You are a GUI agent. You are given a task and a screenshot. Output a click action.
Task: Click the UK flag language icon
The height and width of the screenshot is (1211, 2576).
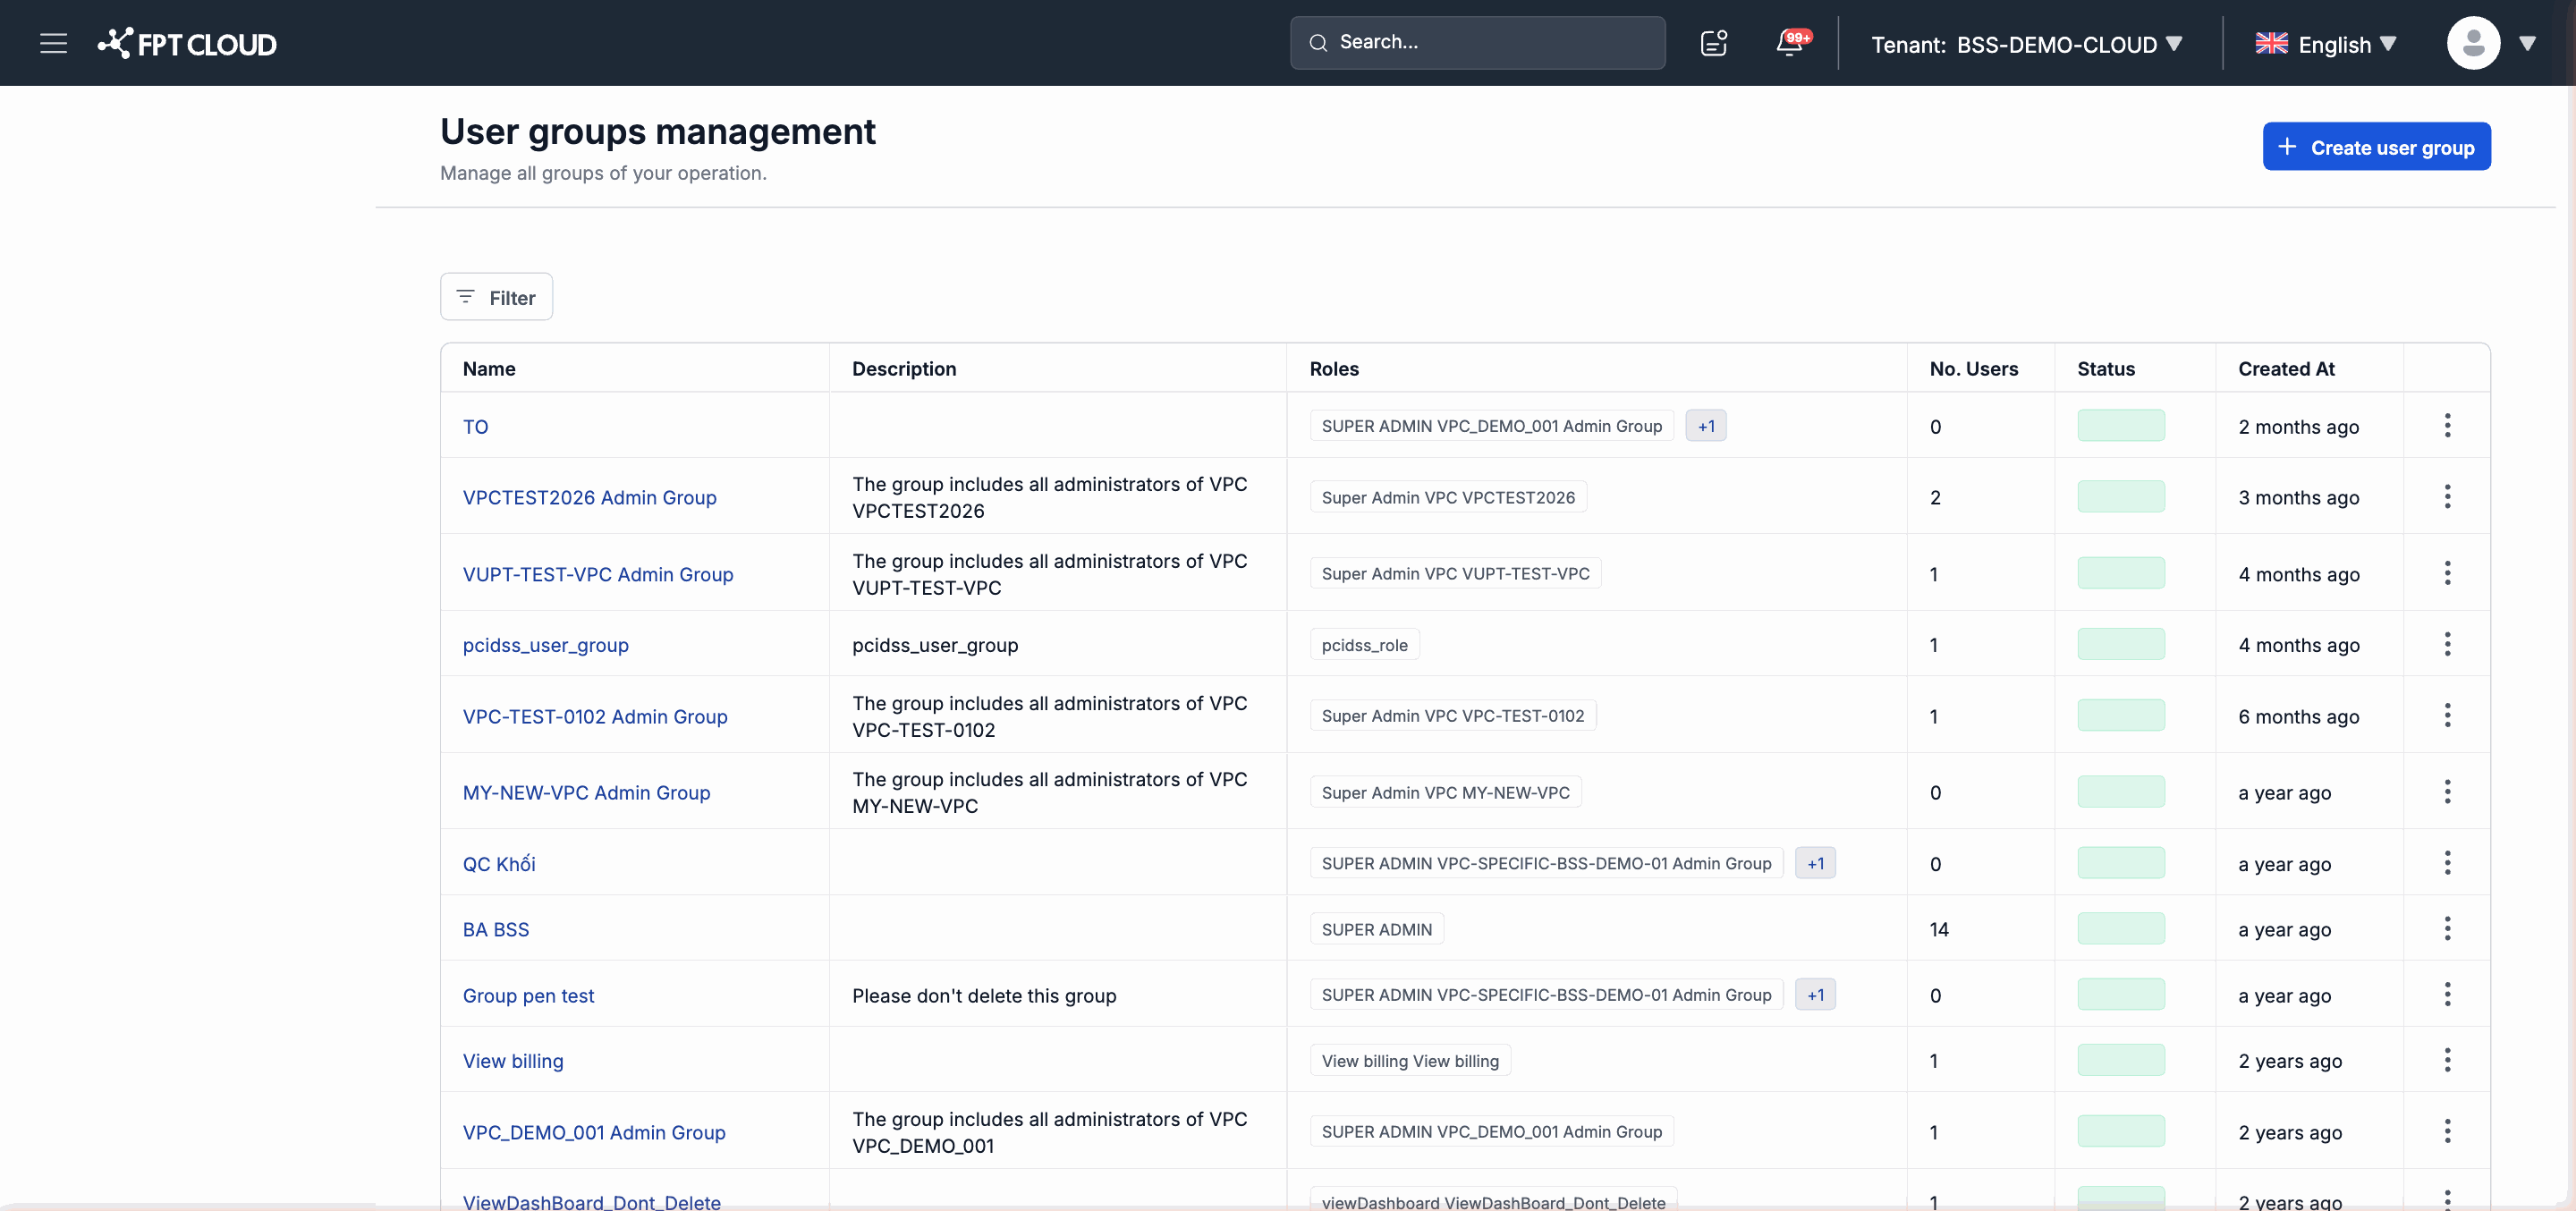tap(2271, 43)
